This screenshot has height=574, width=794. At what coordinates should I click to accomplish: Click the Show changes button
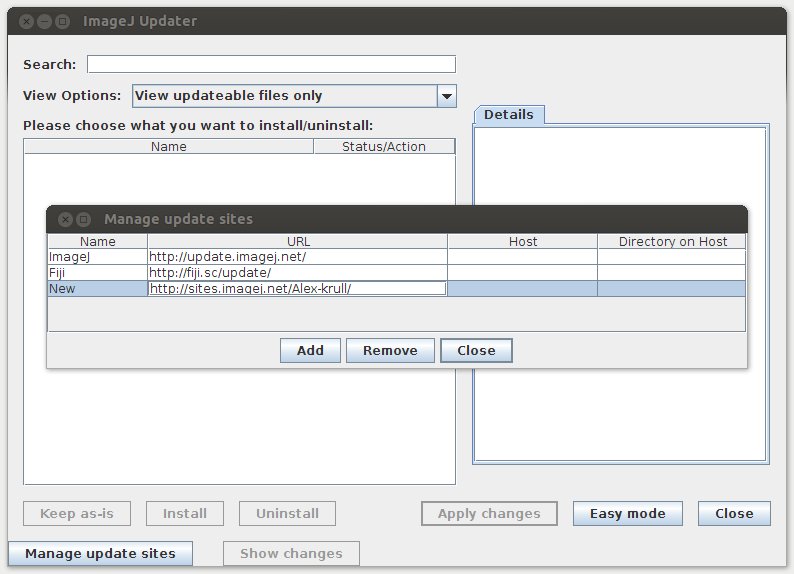click(291, 553)
